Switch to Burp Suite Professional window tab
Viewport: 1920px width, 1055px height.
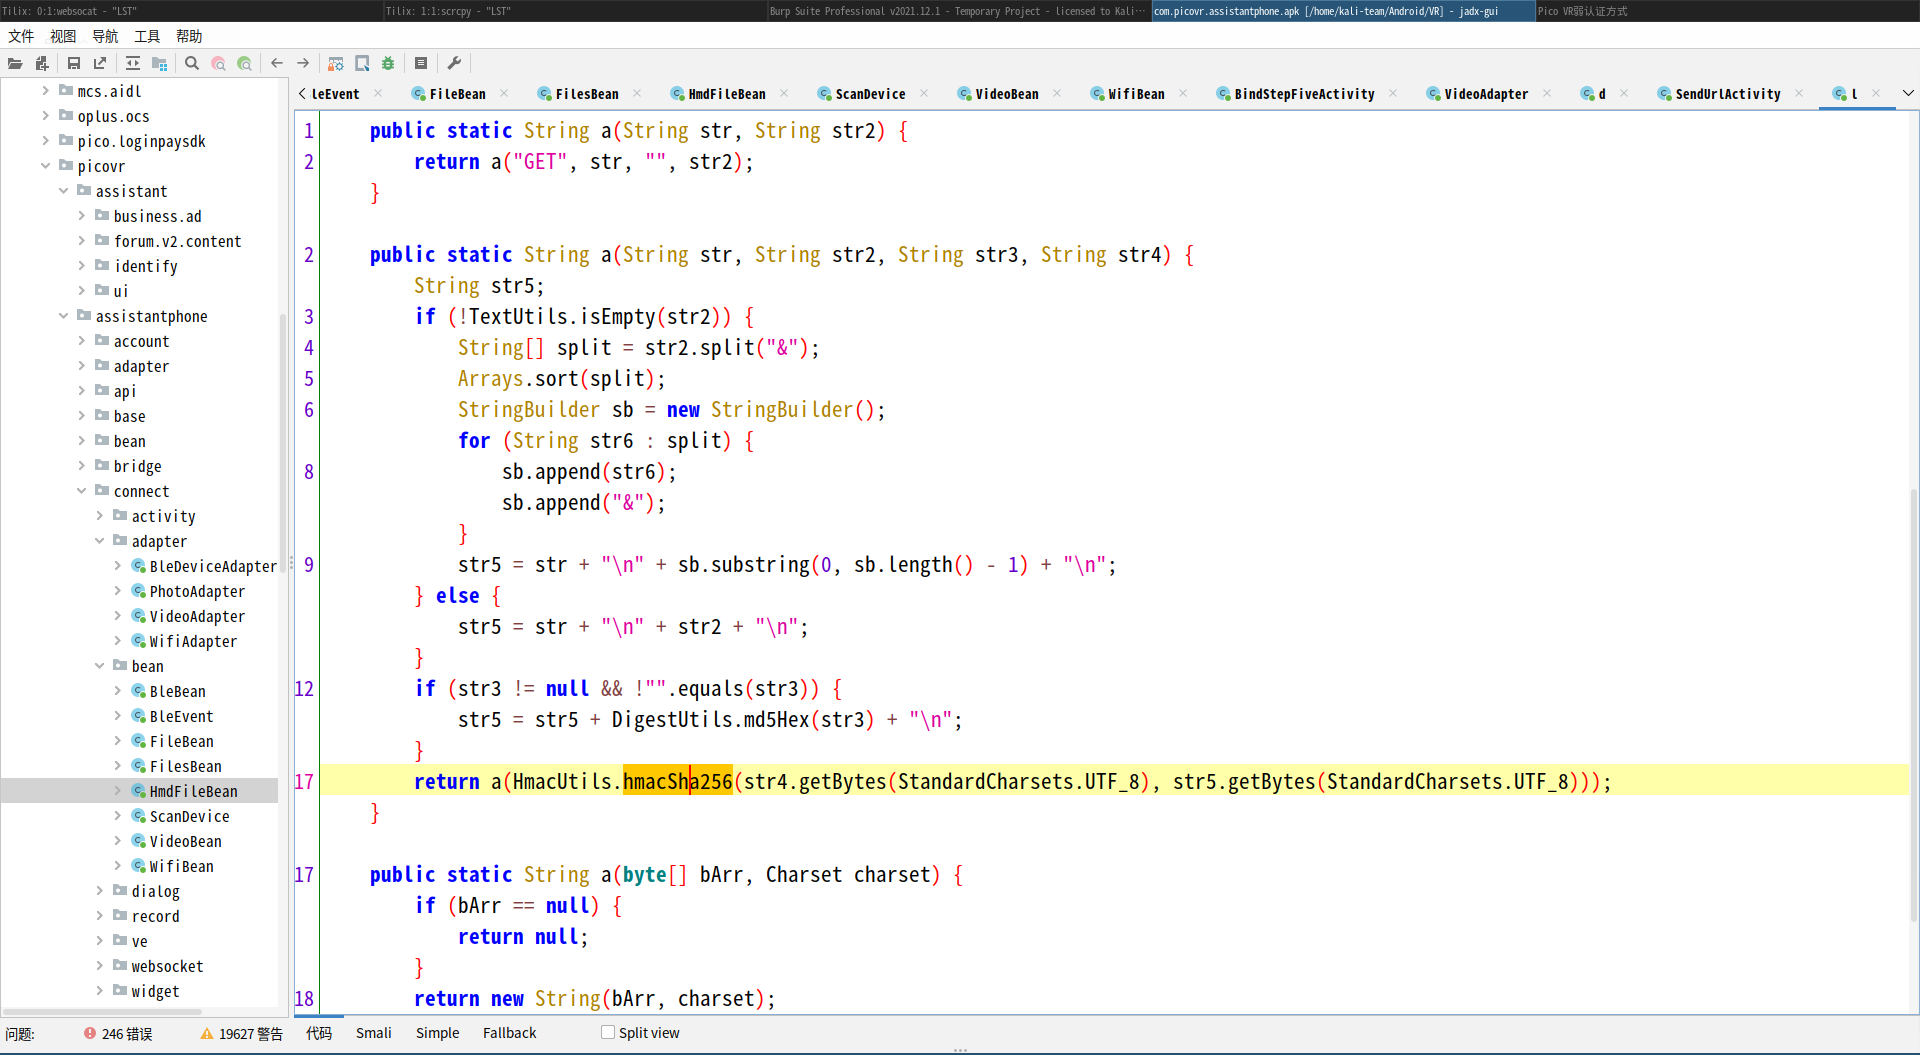click(959, 11)
